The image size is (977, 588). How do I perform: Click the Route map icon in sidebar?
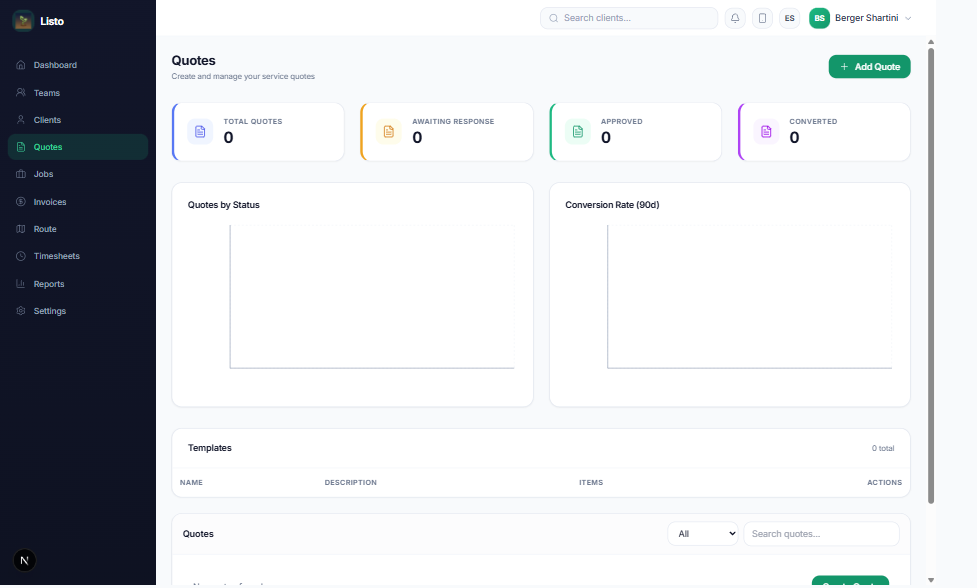[21, 229]
